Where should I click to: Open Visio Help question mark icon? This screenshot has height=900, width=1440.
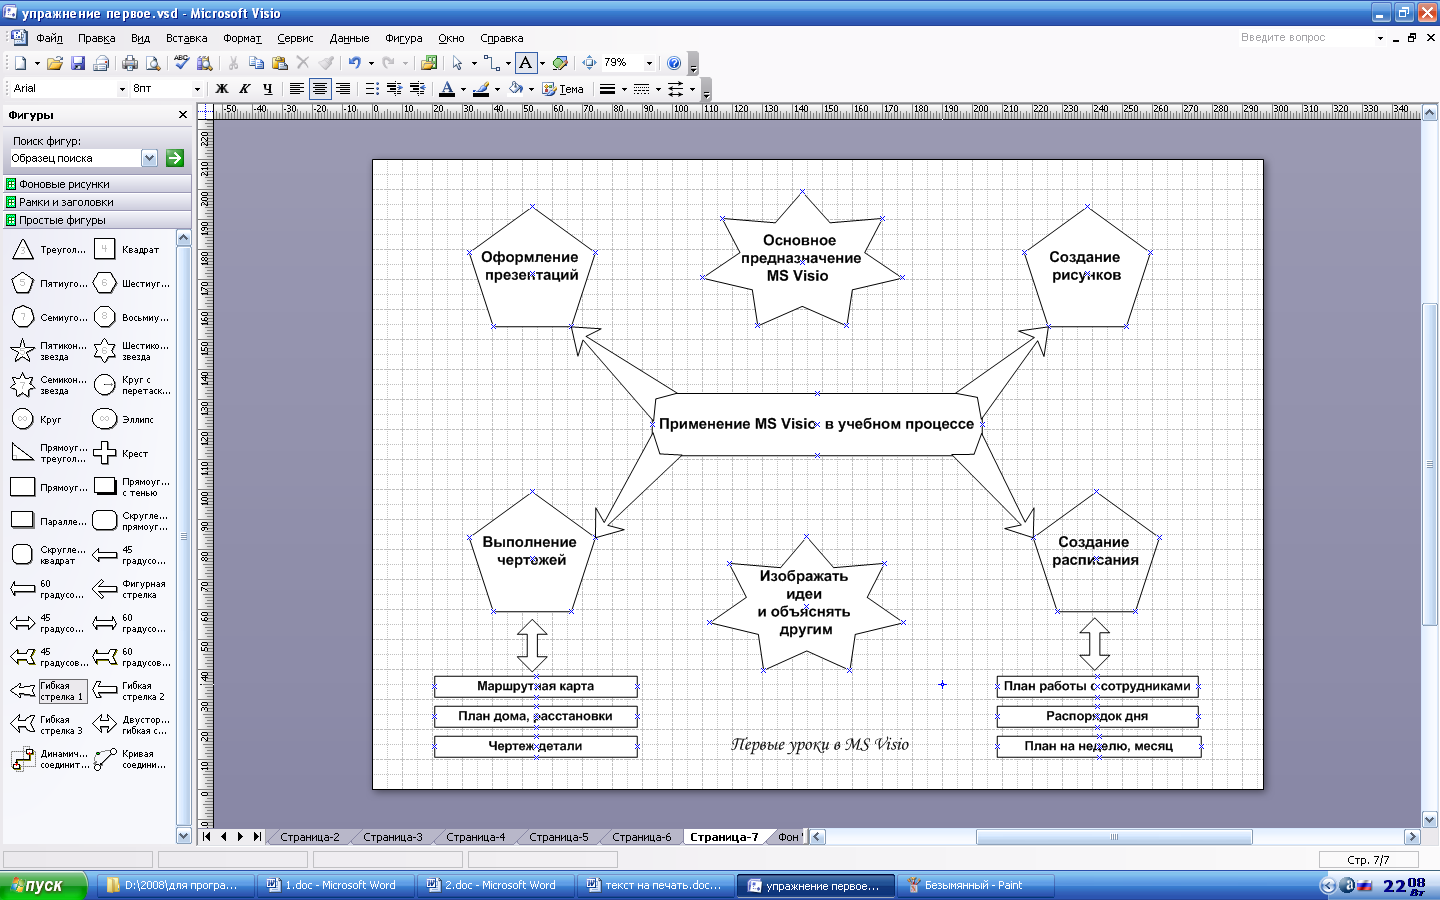coord(674,63)
